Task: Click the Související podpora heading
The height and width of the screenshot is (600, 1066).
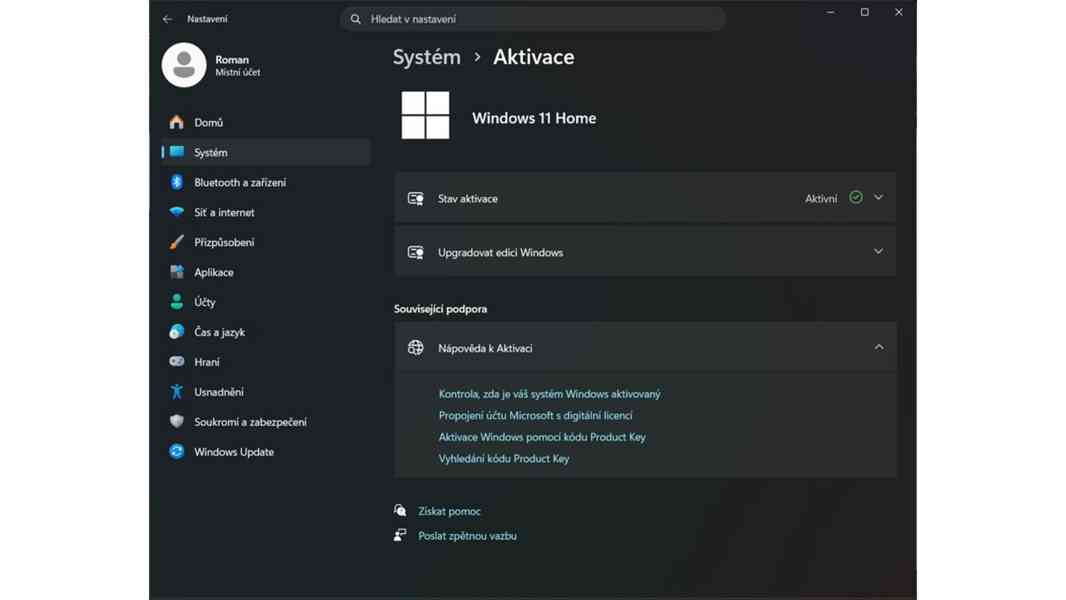Action: click(x=441, y=308)
